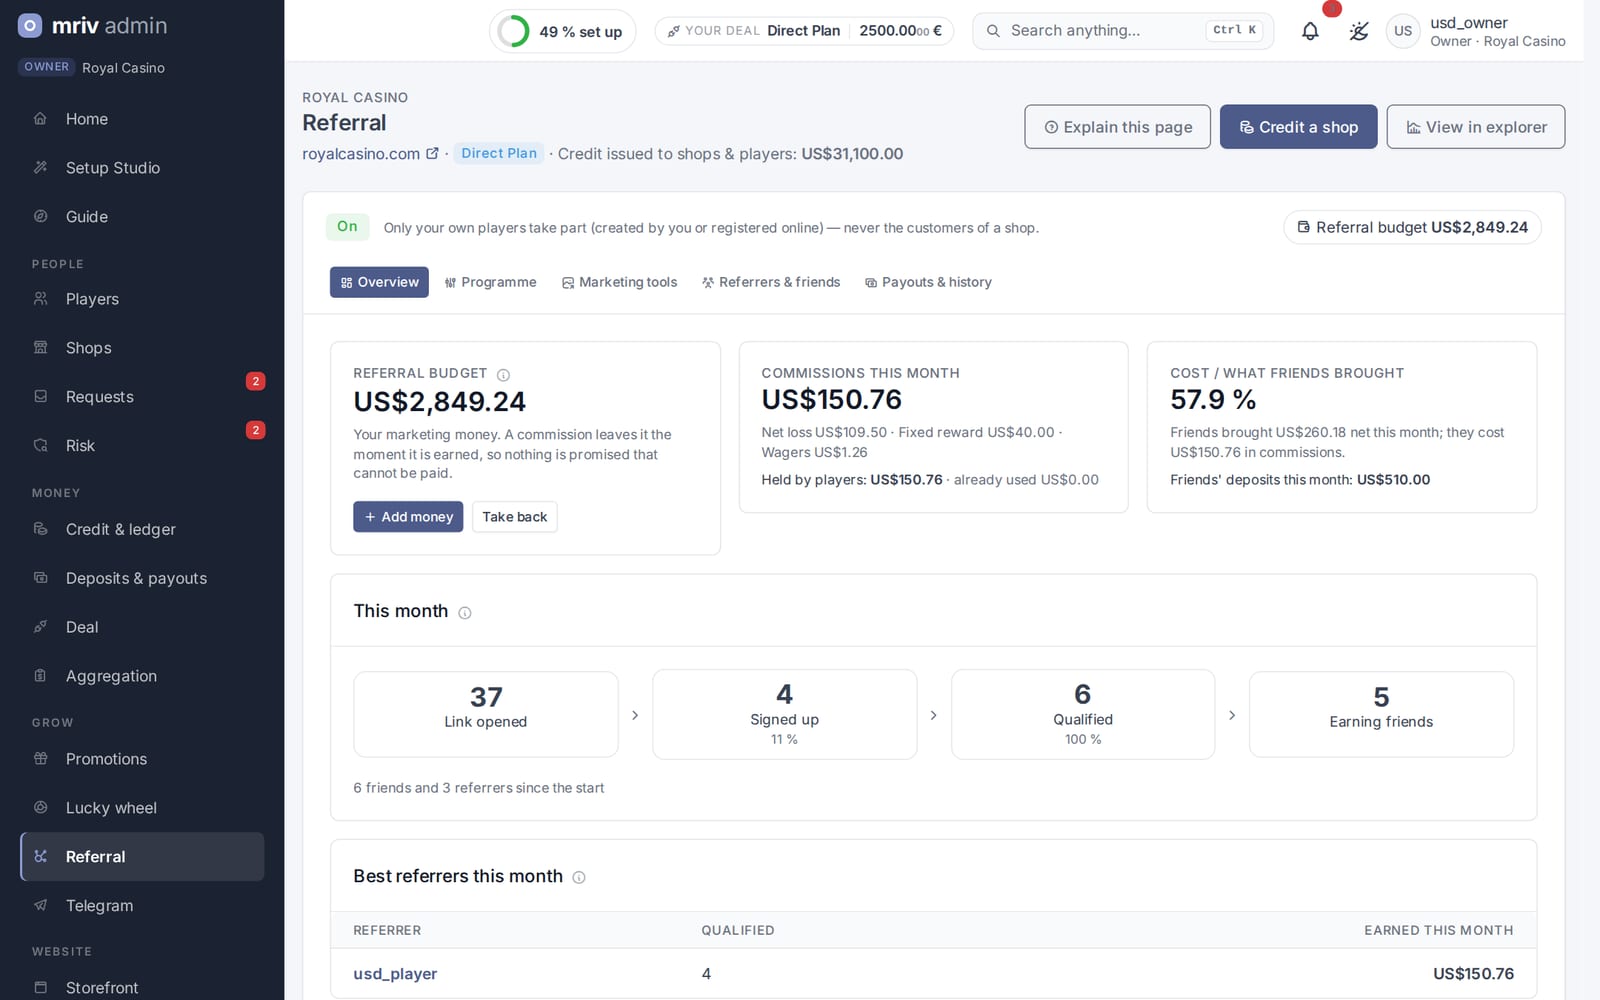The width and height of the screenshot is (1600, 1000).
Task: Click the Deal rocket icon in sidebar
Action: coord(41,626)
